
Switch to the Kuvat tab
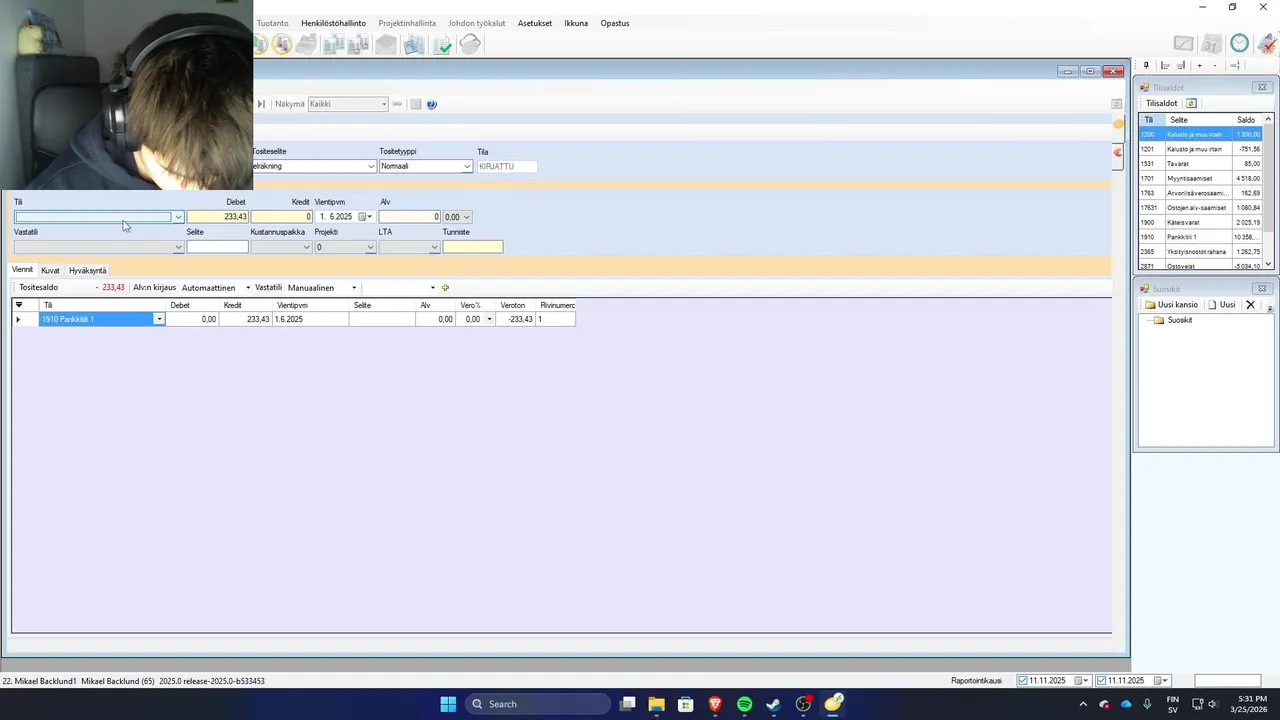[x=50, y=270]
